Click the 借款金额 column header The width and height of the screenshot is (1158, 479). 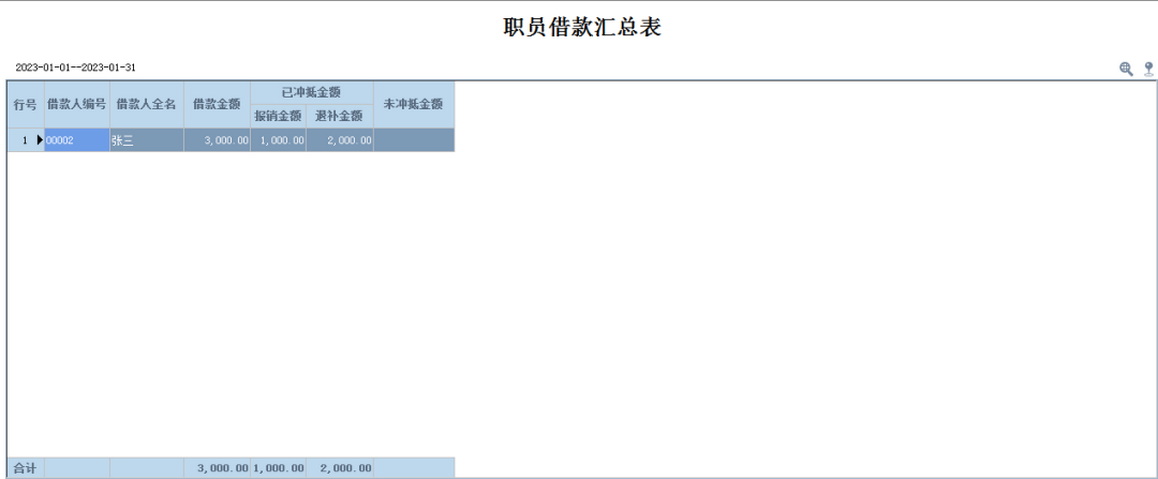217,104
